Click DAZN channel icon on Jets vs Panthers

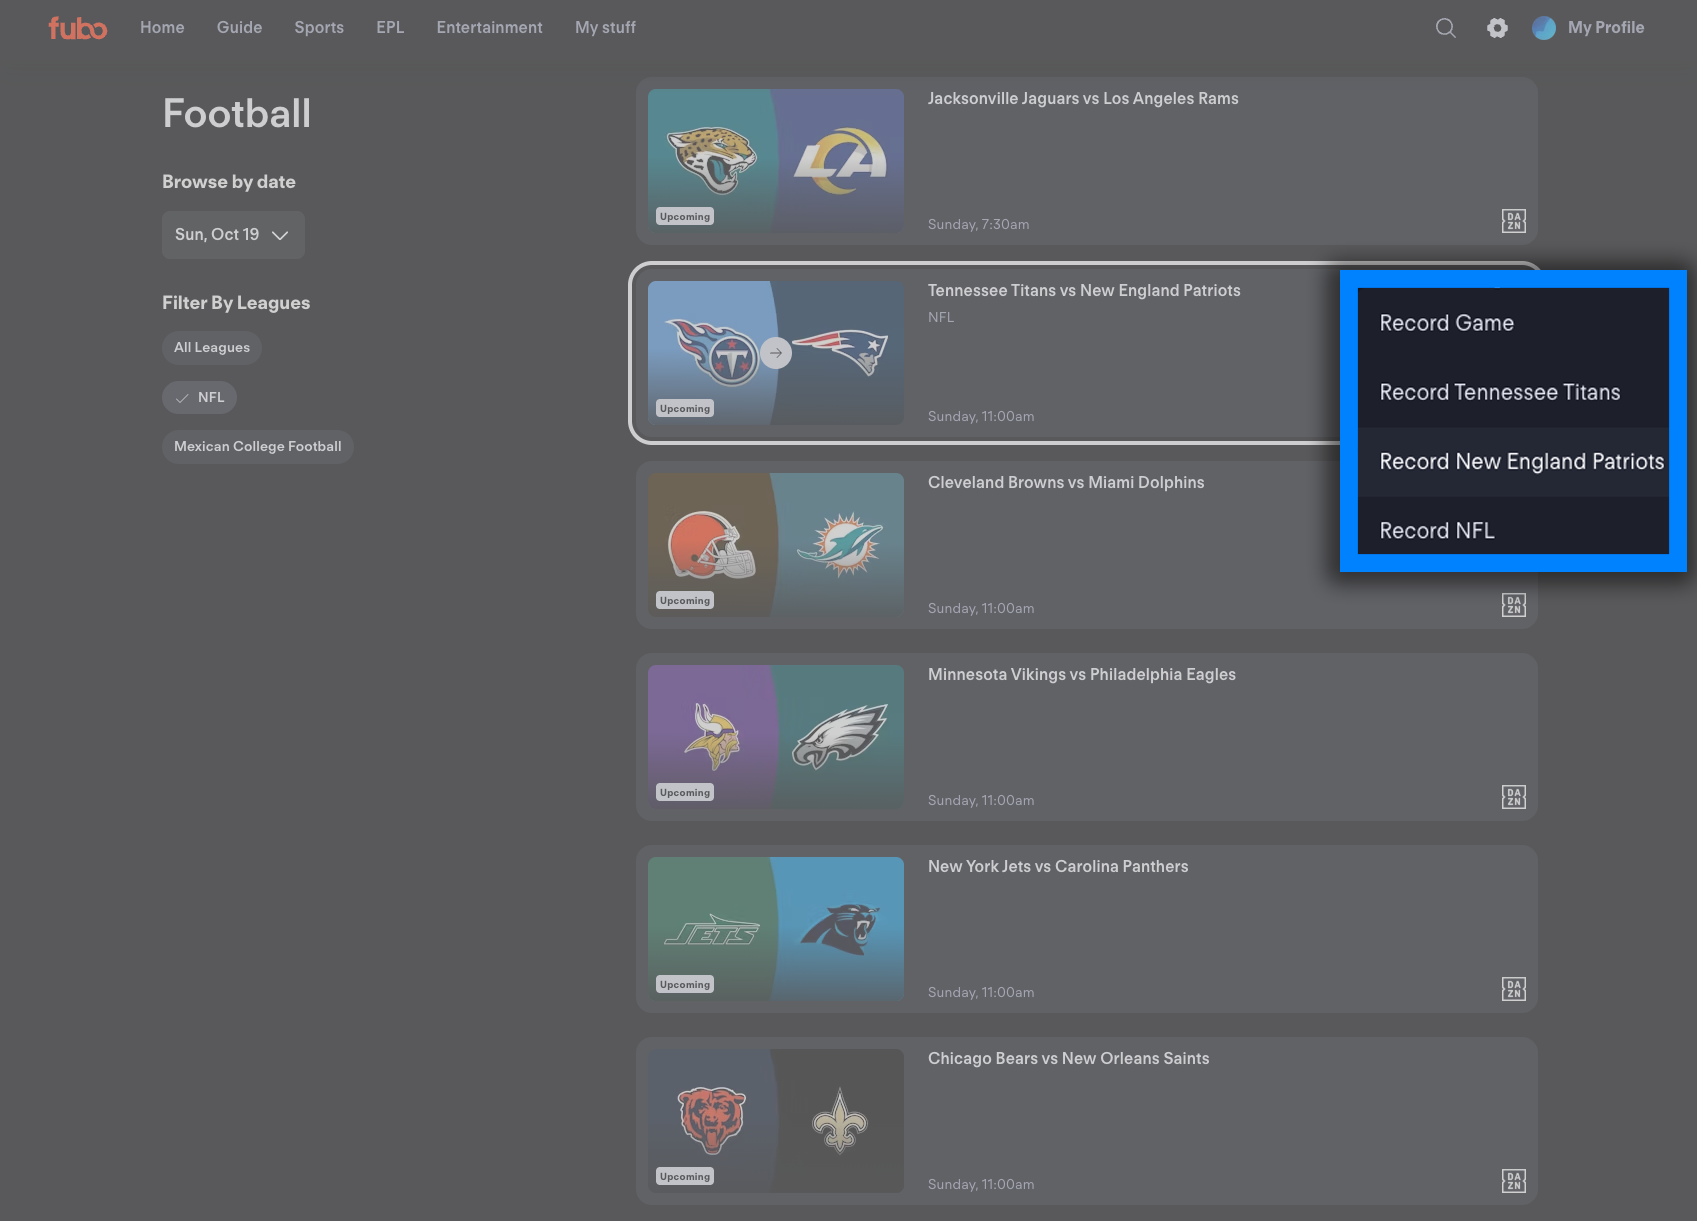(1514, 989)
